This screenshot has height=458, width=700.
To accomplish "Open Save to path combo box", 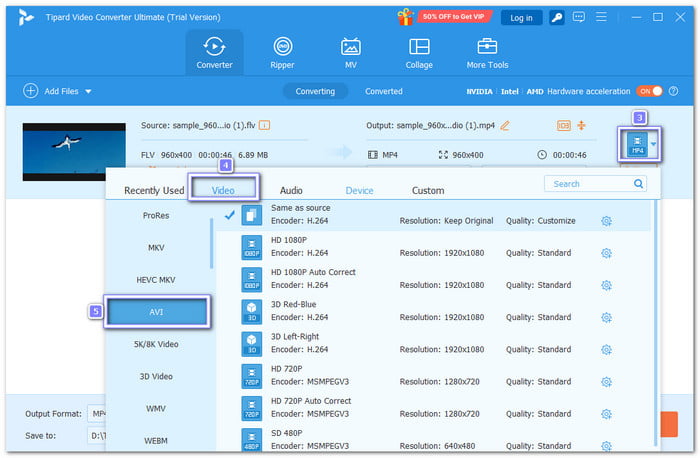I will click(96, 436).
